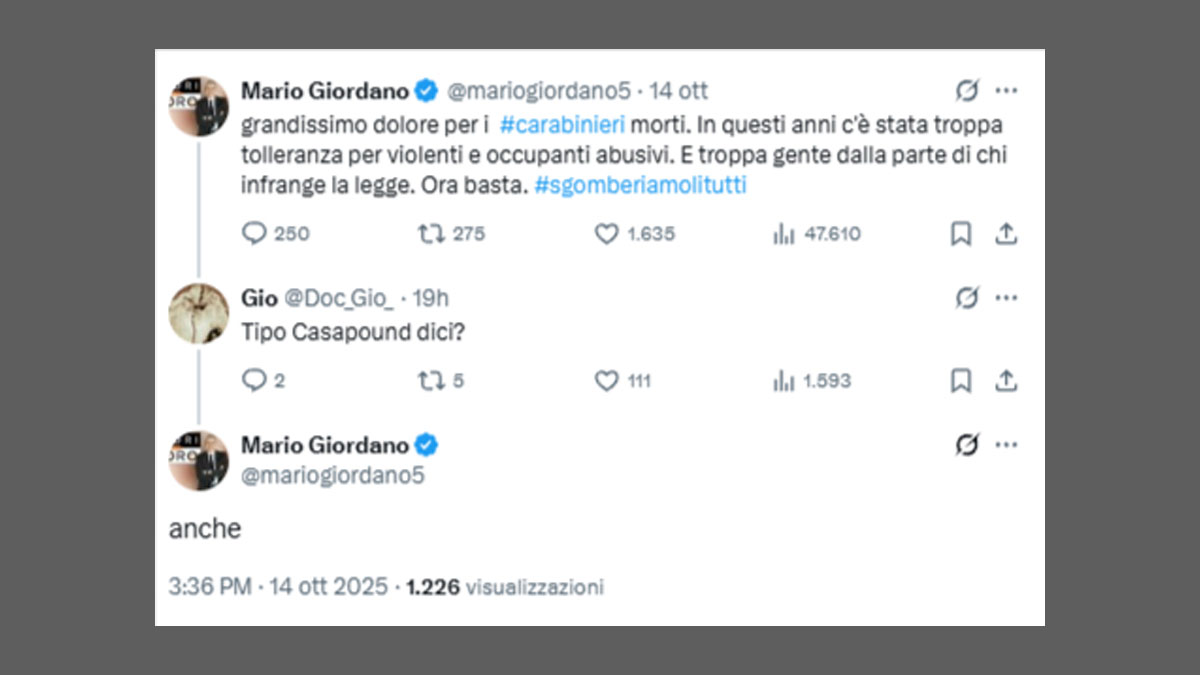Bookmark Gio's Casapound reply

[x=960, y=381]
